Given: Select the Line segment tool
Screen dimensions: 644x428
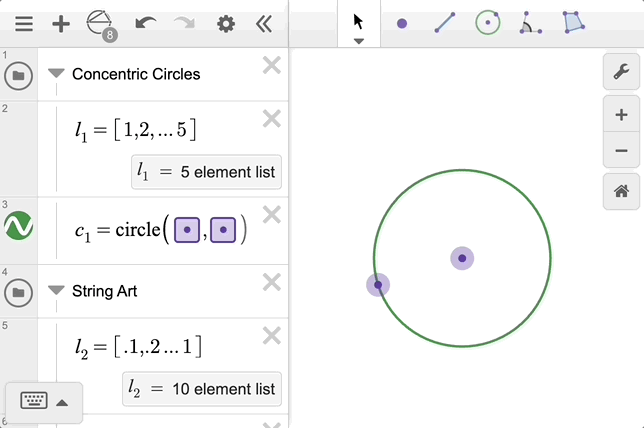Looking at the screenshot, I should click(x=445, y=23).
